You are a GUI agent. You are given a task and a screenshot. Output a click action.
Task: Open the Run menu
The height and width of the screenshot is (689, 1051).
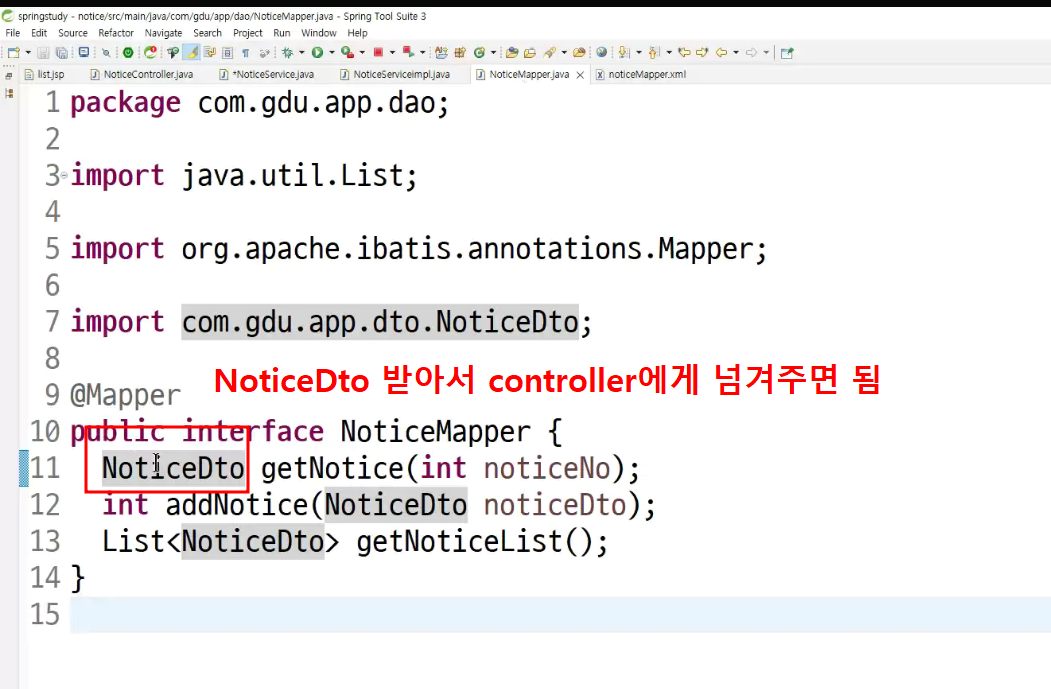pyautogui.click(x=282, y=33)
